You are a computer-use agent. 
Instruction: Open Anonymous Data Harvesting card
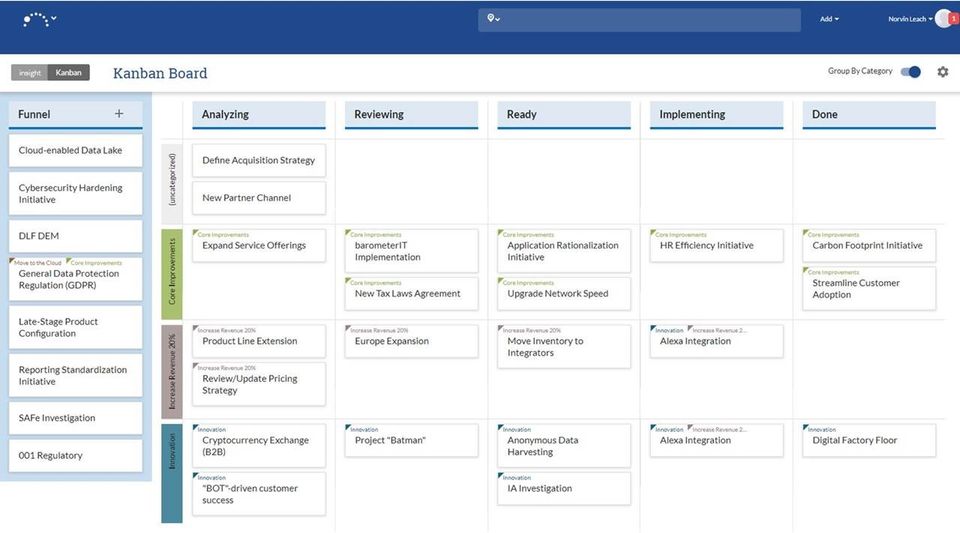click(x=564, y=445)
